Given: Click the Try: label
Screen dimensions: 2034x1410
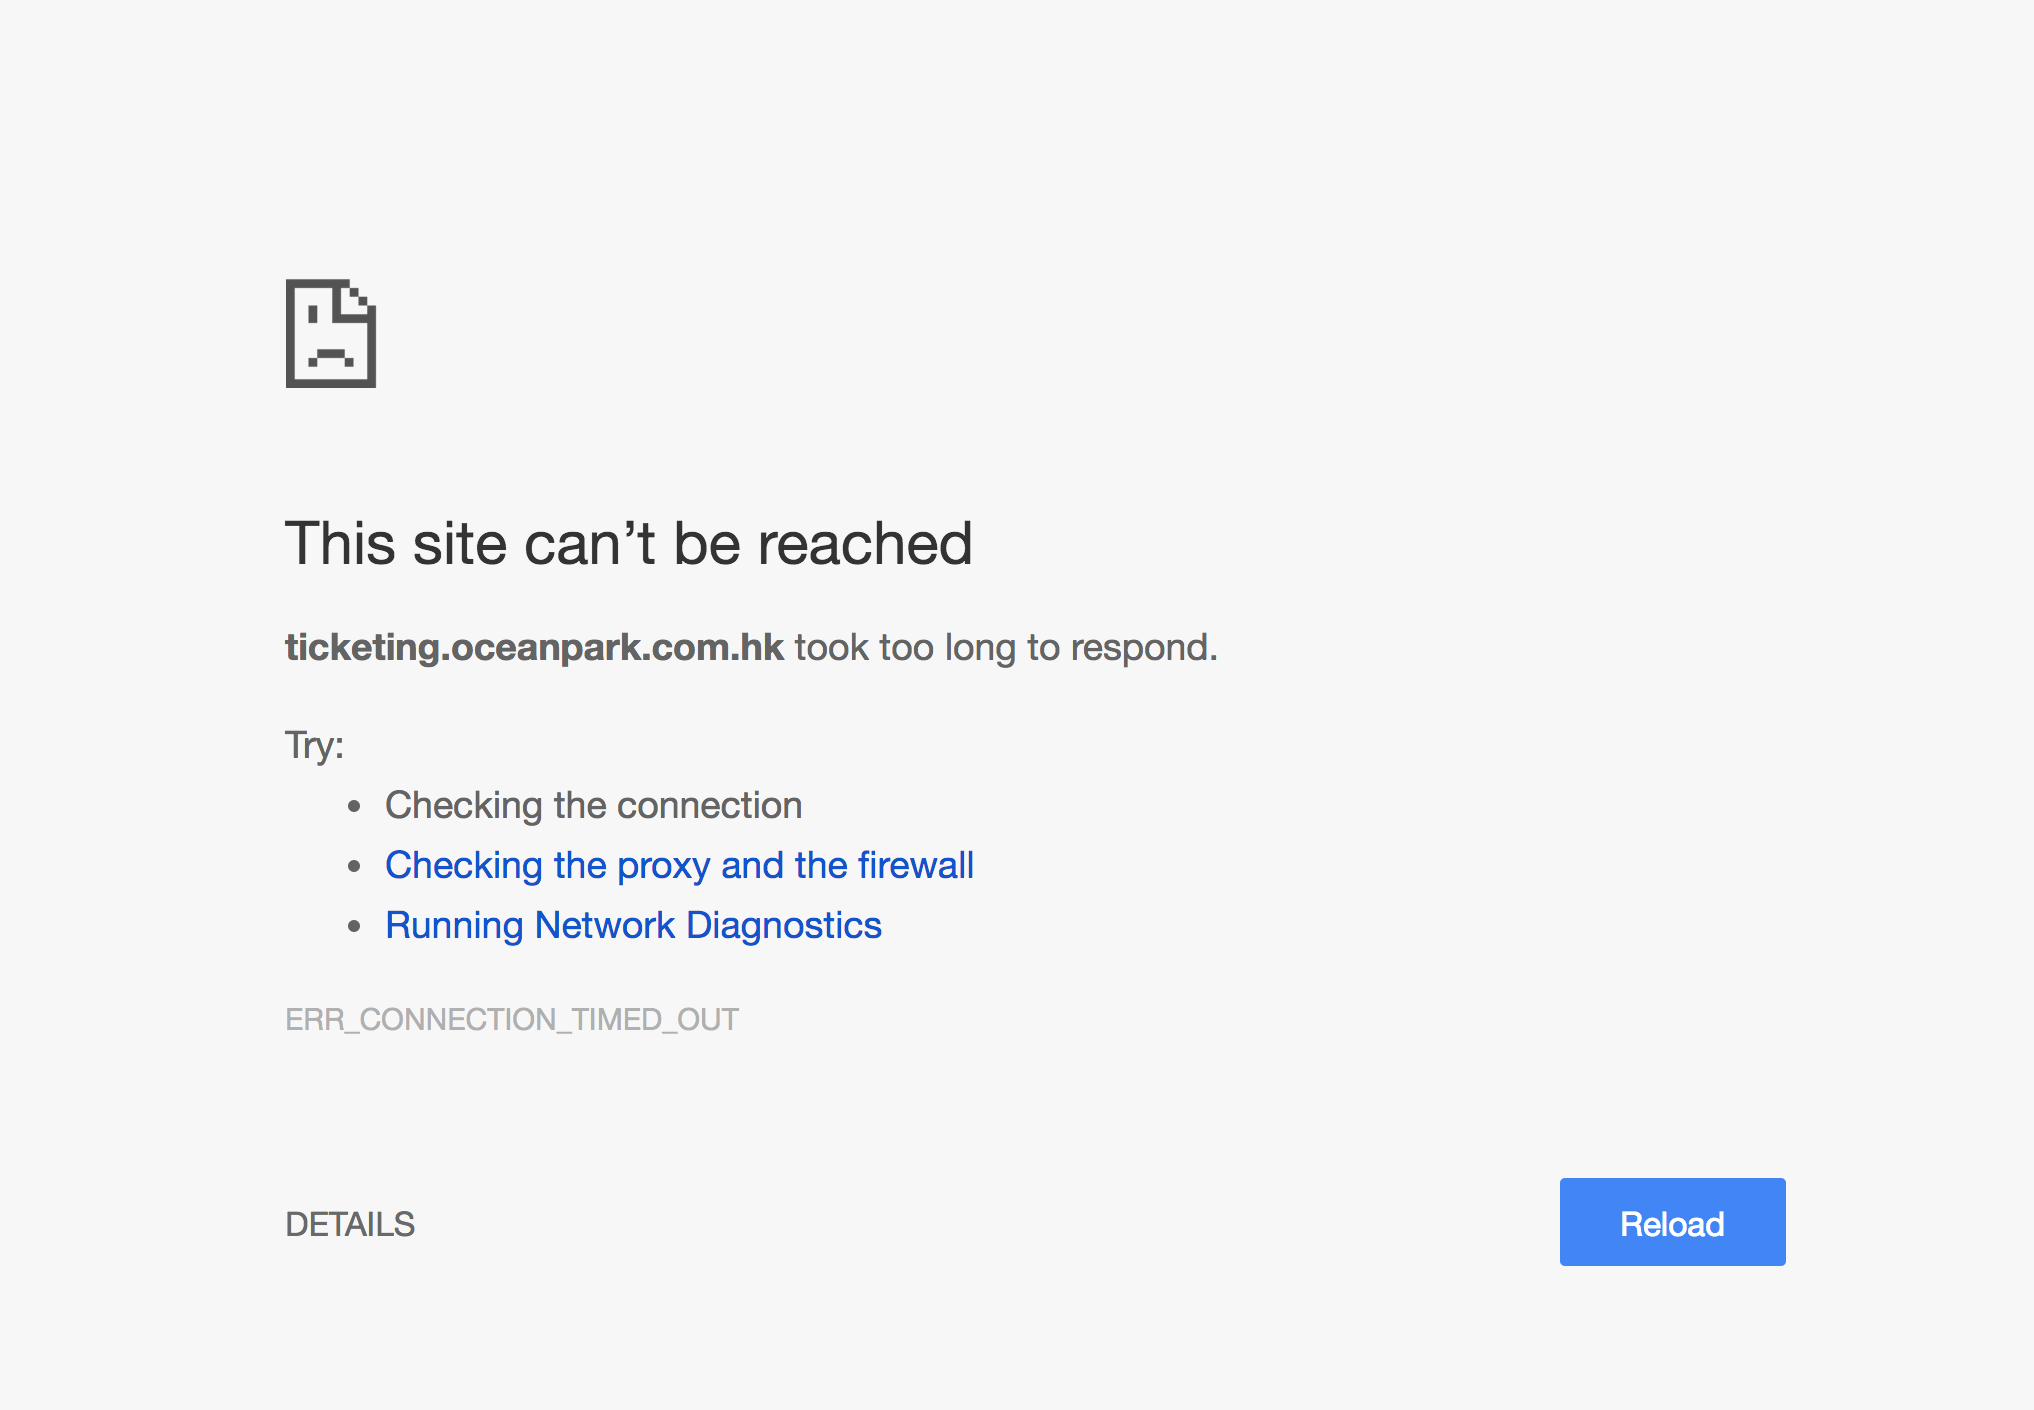Looking at the screenshot, I should (x=314, y=746).
